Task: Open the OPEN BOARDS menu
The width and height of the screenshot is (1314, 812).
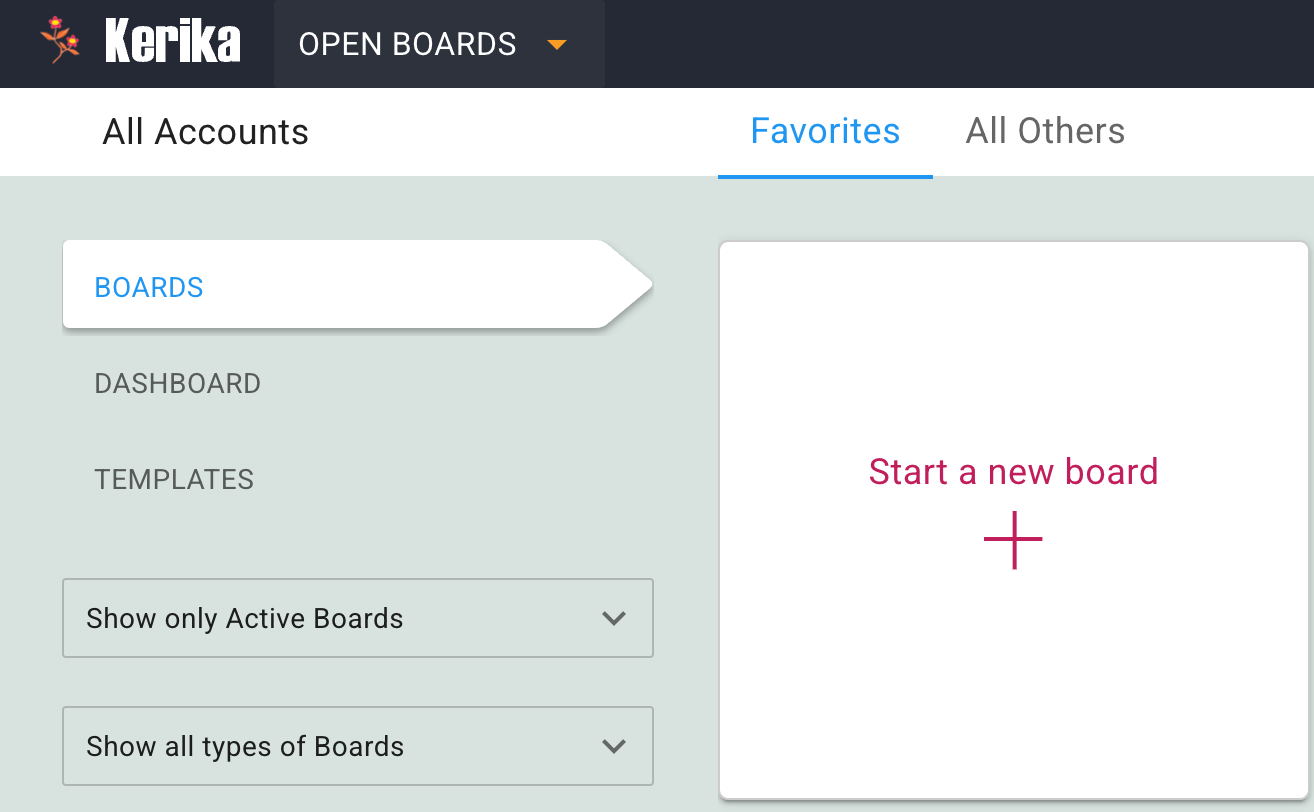Action: pos(408,44)
